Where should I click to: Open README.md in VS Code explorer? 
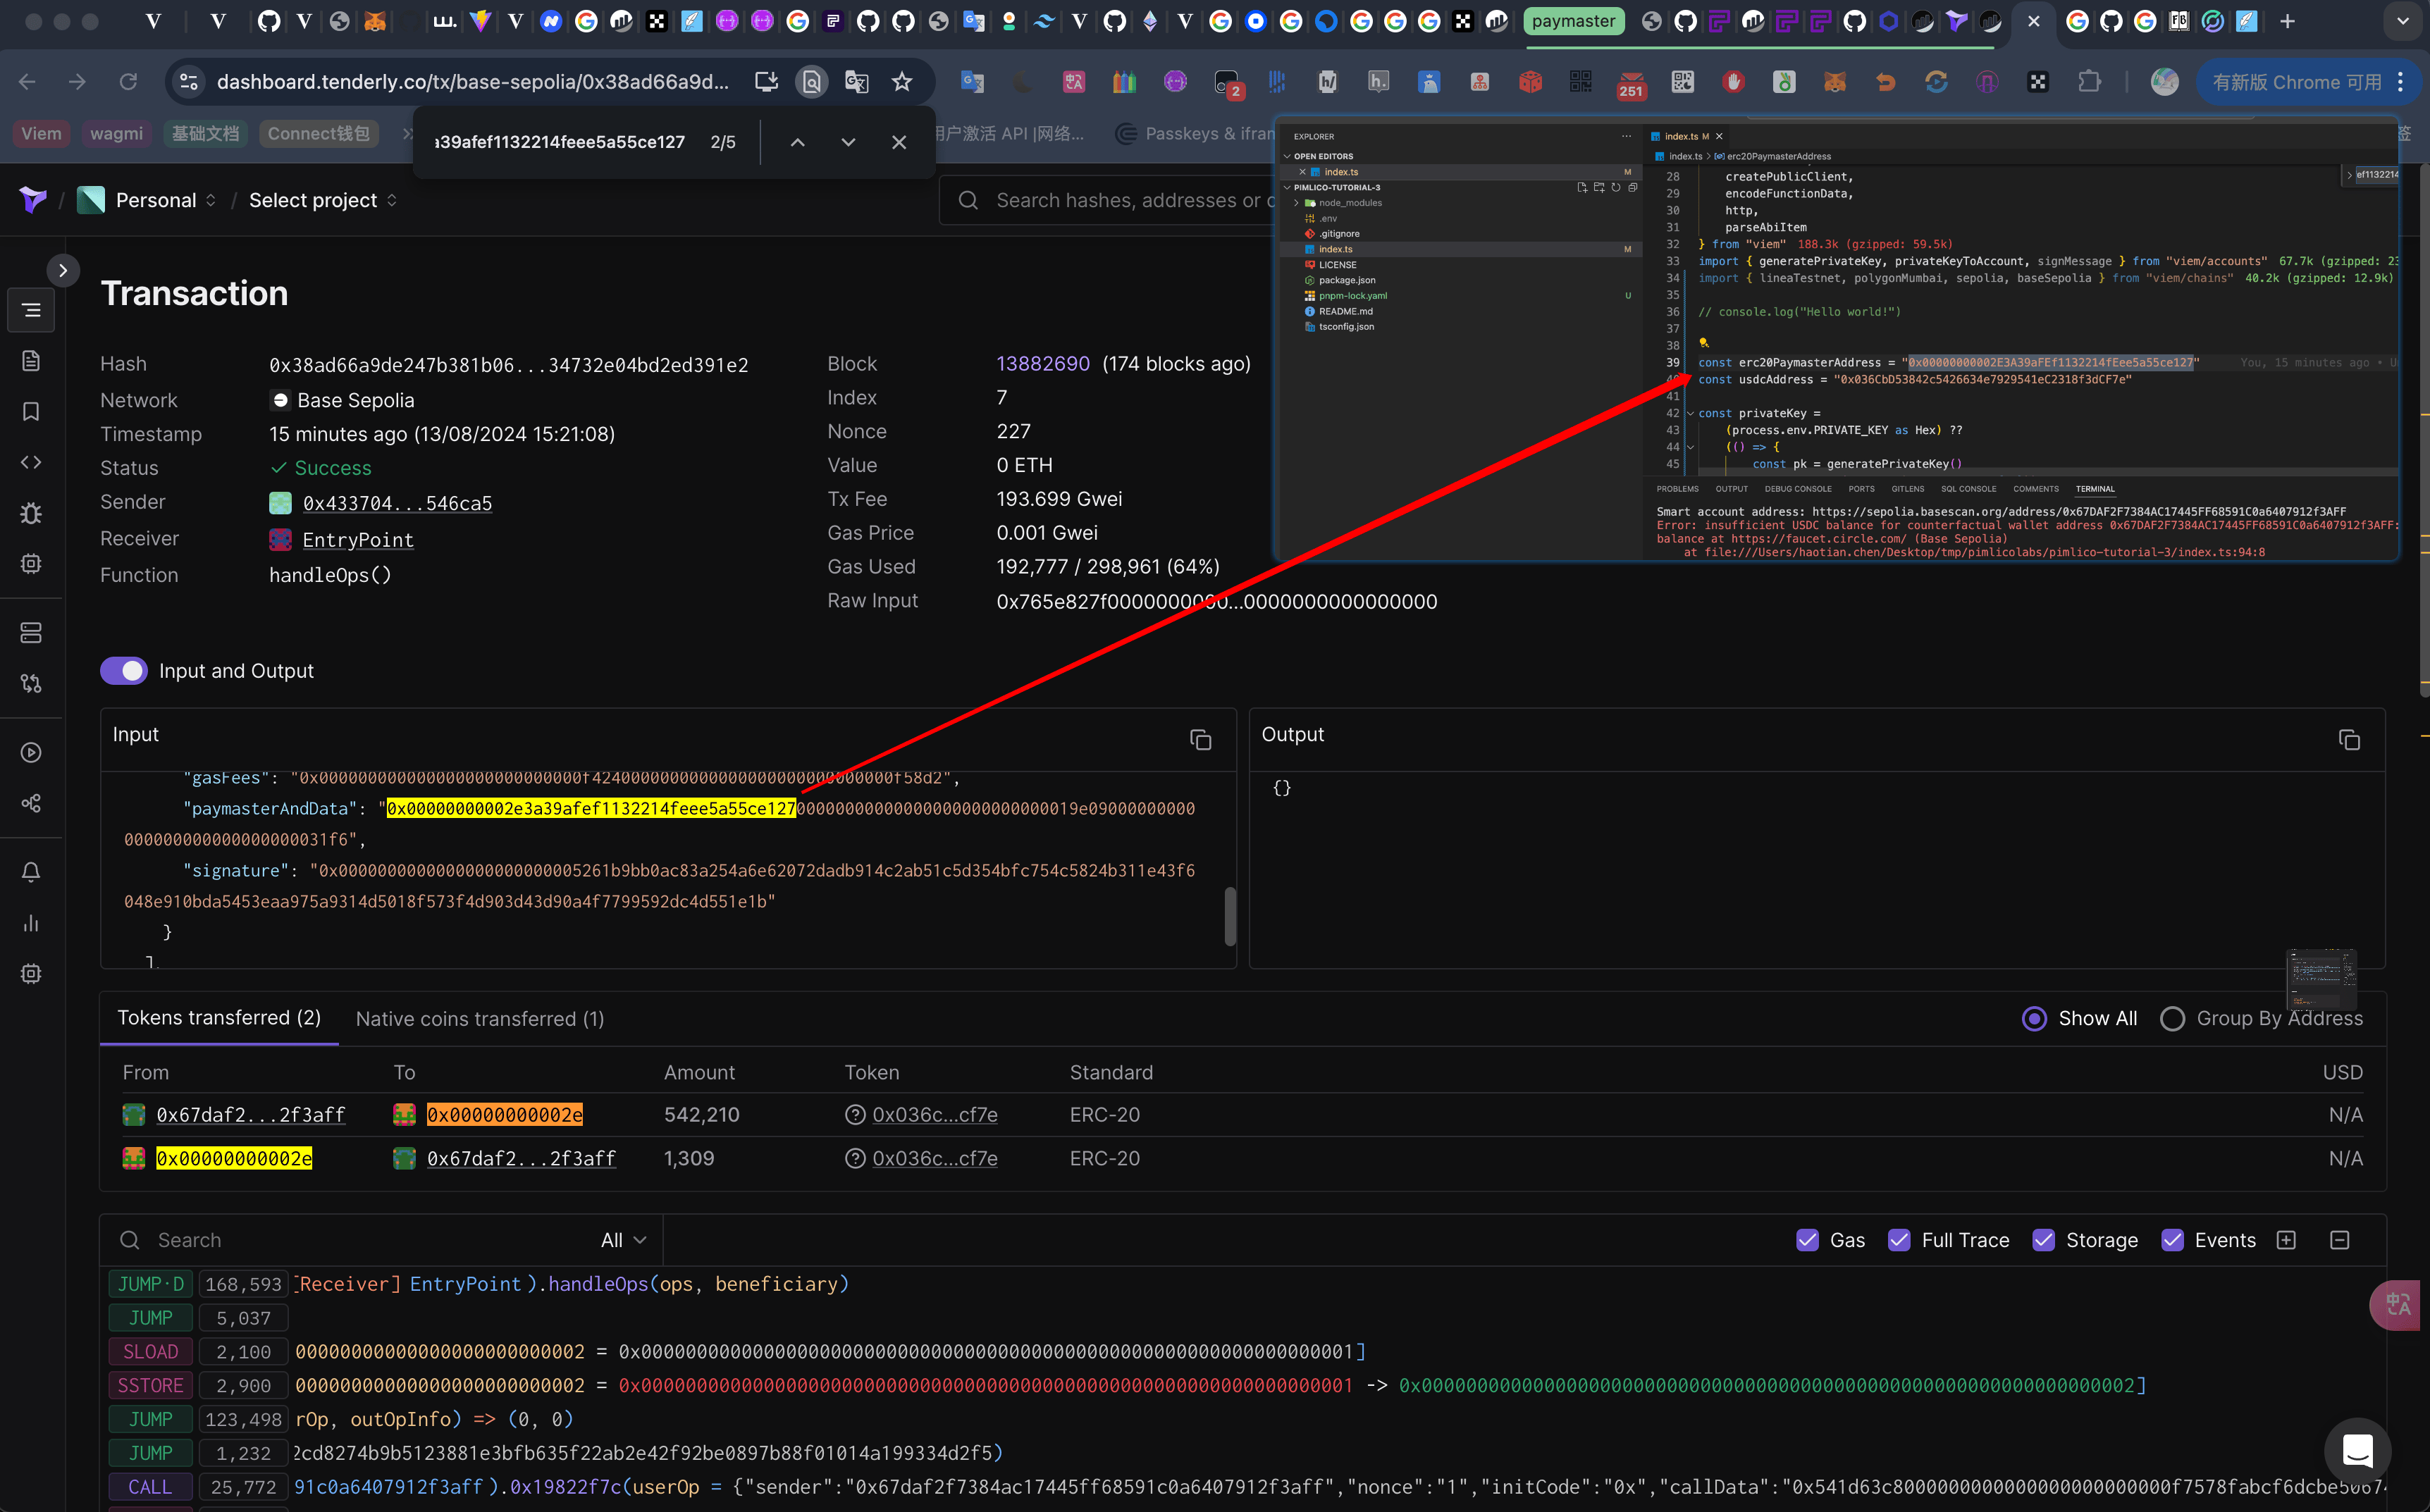pyautogui.click(x=1345, y=311)
